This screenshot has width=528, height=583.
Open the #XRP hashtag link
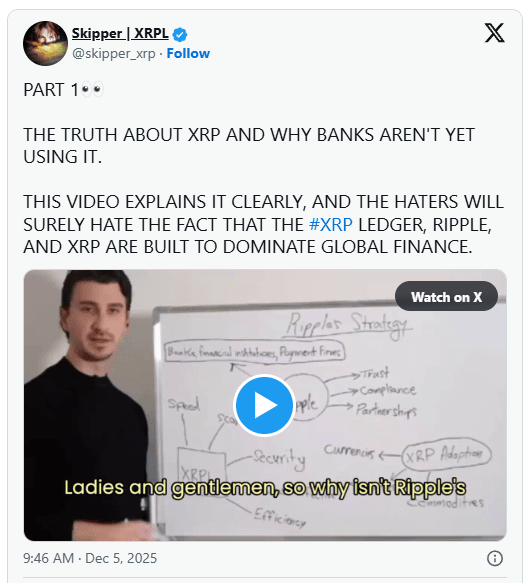(331, 224)
